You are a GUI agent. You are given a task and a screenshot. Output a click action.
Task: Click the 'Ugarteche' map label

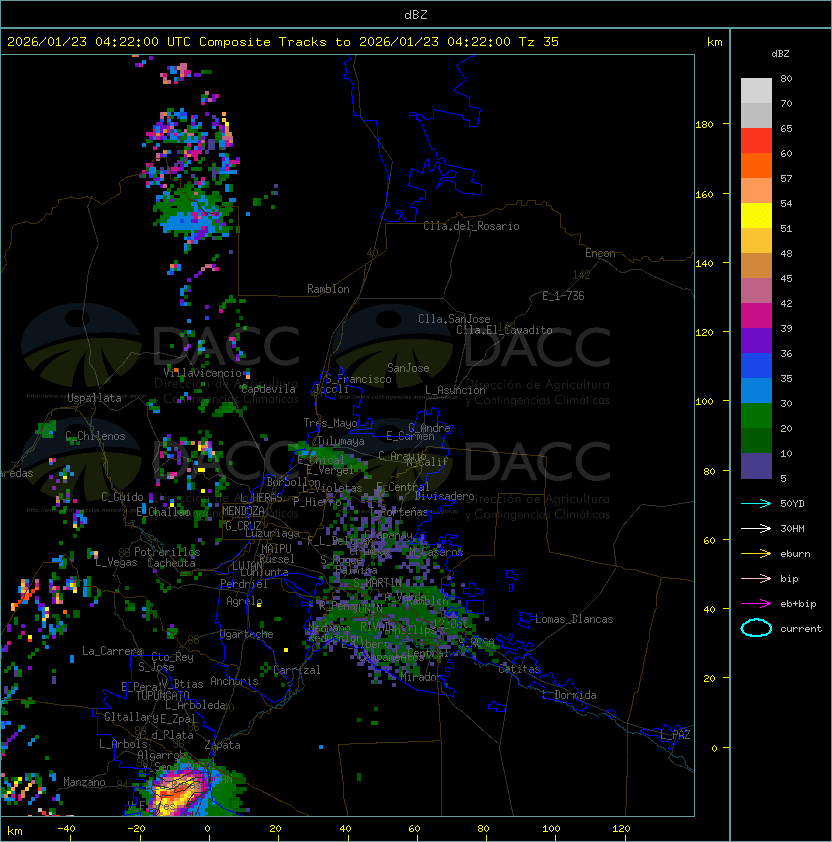click(247, 634)
